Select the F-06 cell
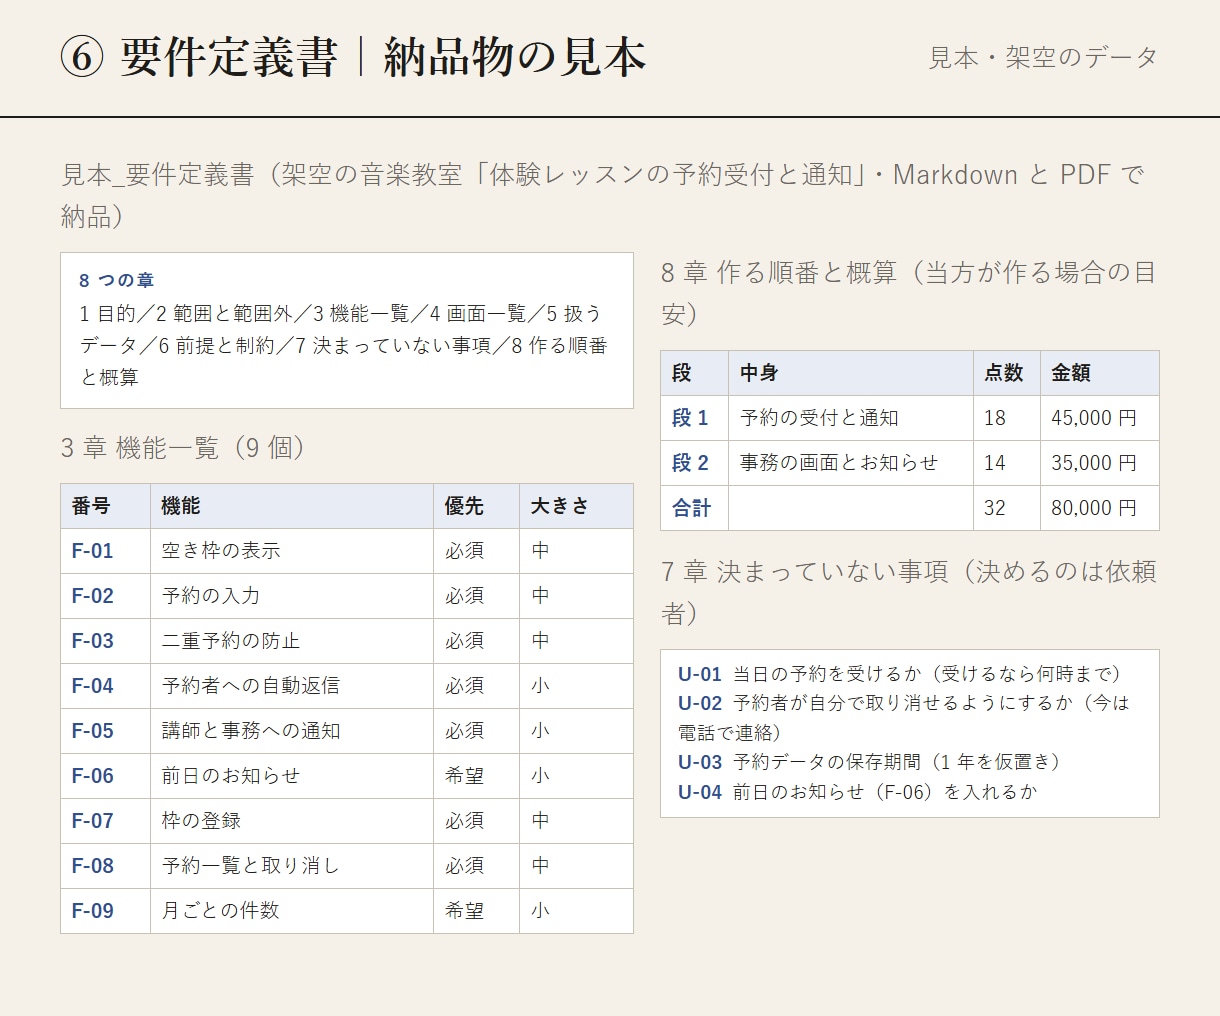The image size is (1220, 1016). coord(105,776)
